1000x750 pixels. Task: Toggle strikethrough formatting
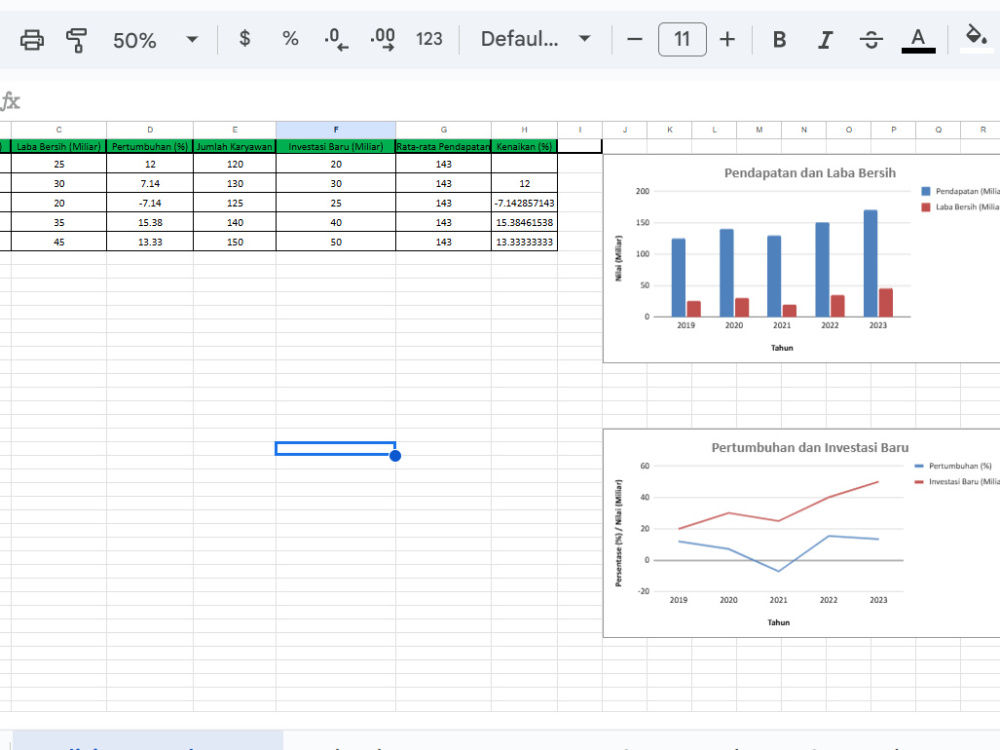pyautogui.click(x=871, y=40)
